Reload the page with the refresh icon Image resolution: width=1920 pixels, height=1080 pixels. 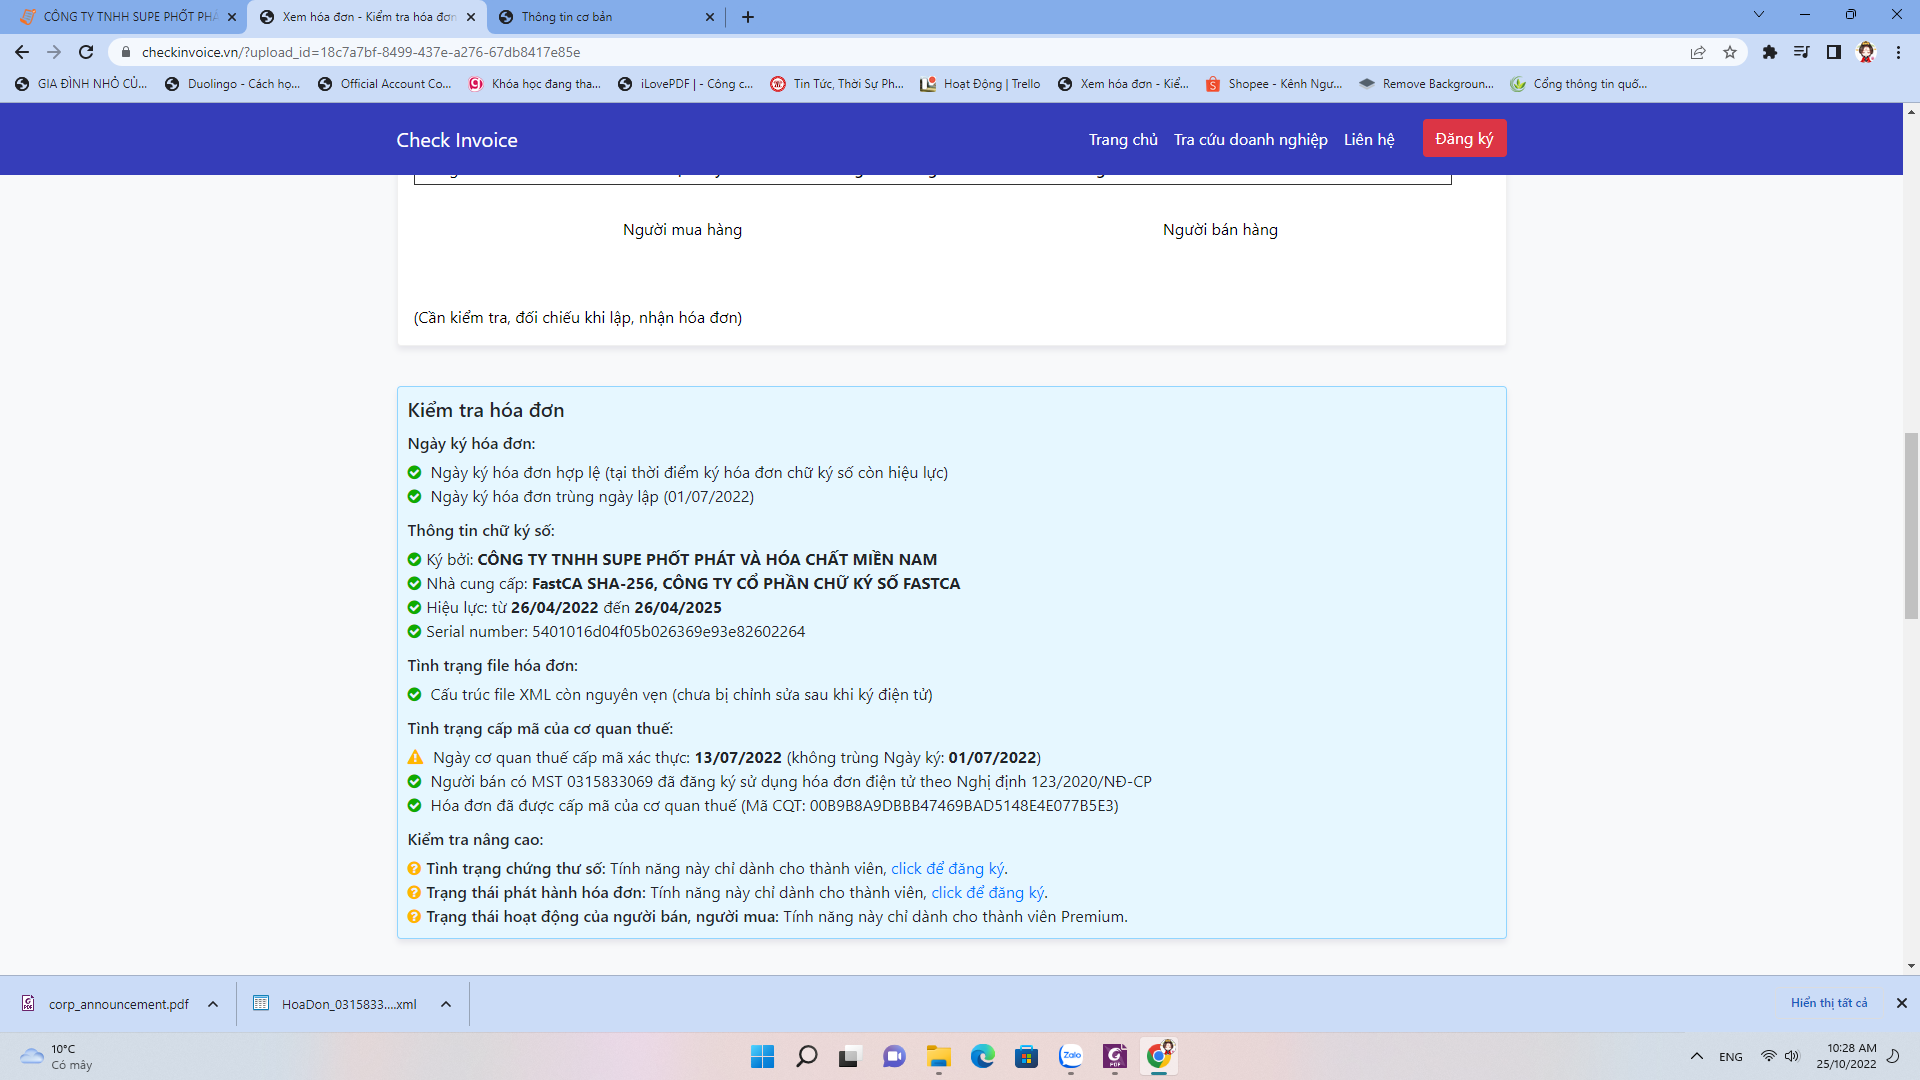[x=86, y=52]
